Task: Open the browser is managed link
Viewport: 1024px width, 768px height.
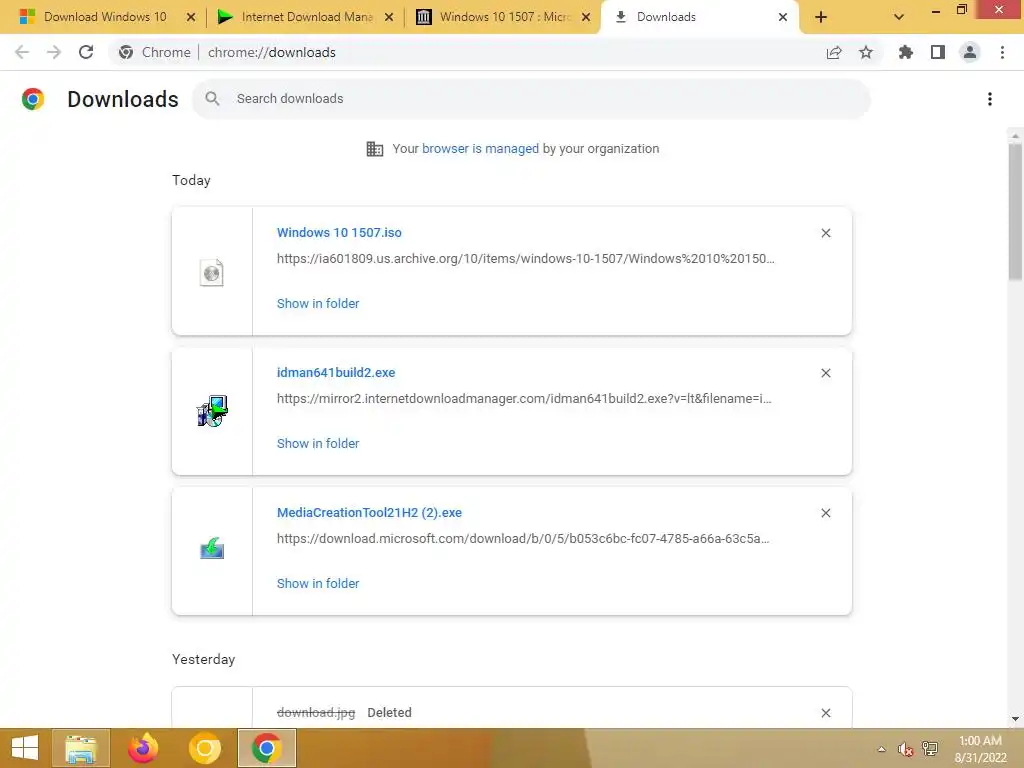Action: click(480, 149)
